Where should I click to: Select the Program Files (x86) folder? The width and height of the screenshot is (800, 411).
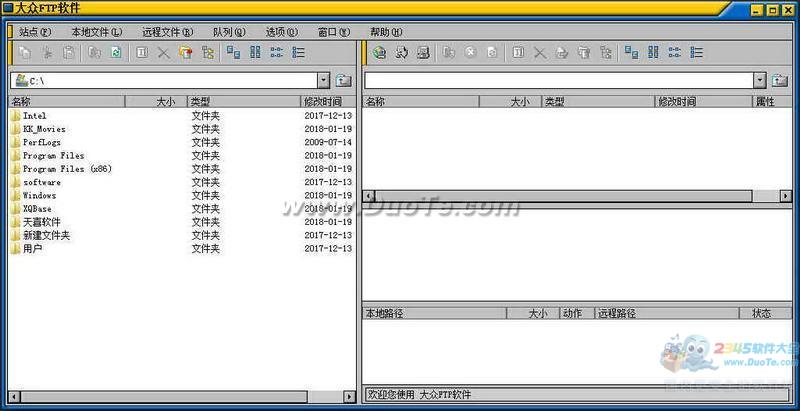pos(61,169)
